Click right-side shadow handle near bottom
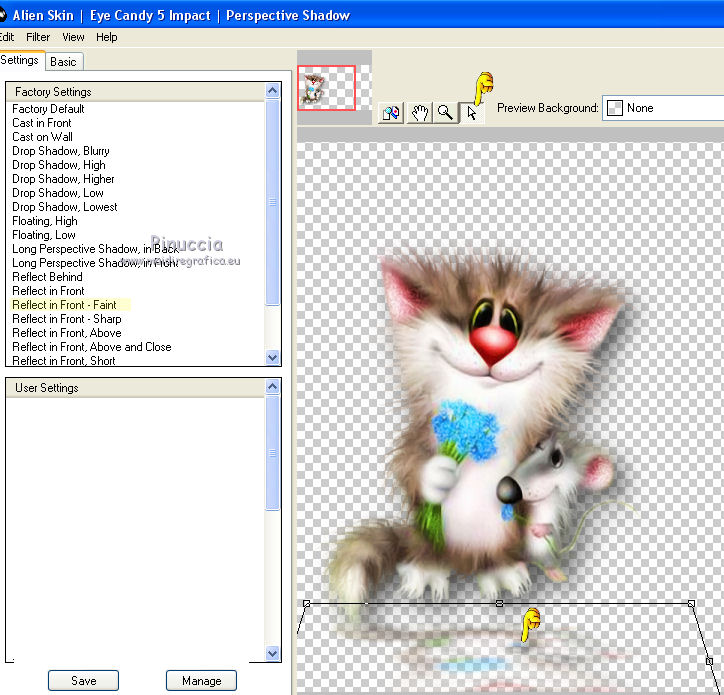Image resolution: width=724 pixels, height=695 pixels. [x=710, y=661]
